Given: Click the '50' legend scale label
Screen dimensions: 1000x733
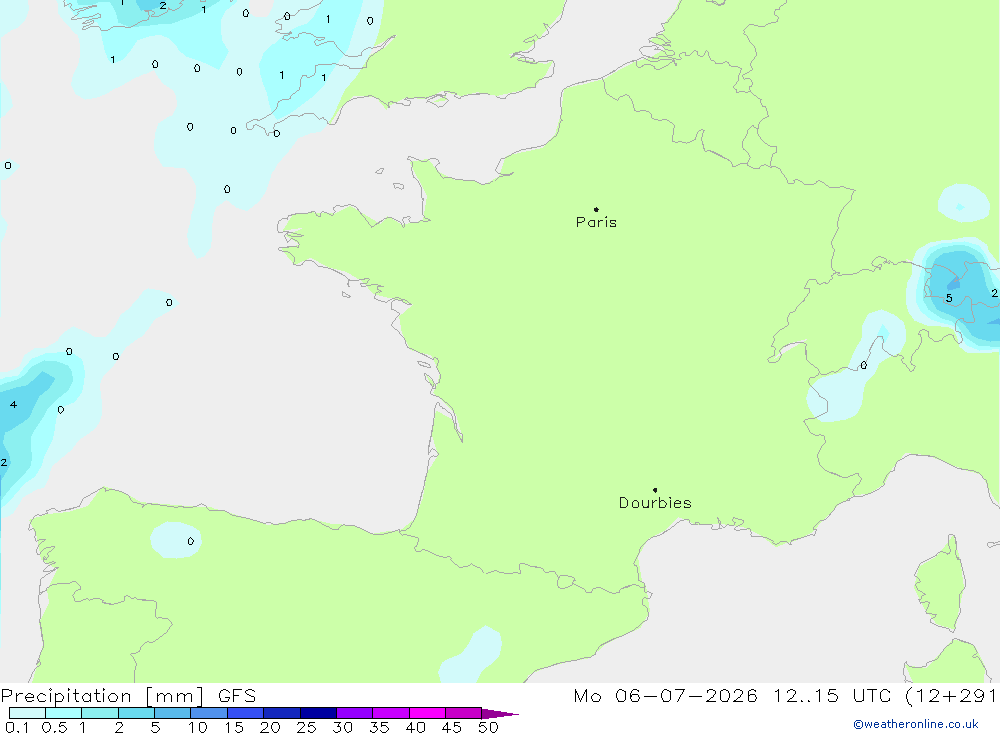Looking at the screenshot, I should pos(488,727).
